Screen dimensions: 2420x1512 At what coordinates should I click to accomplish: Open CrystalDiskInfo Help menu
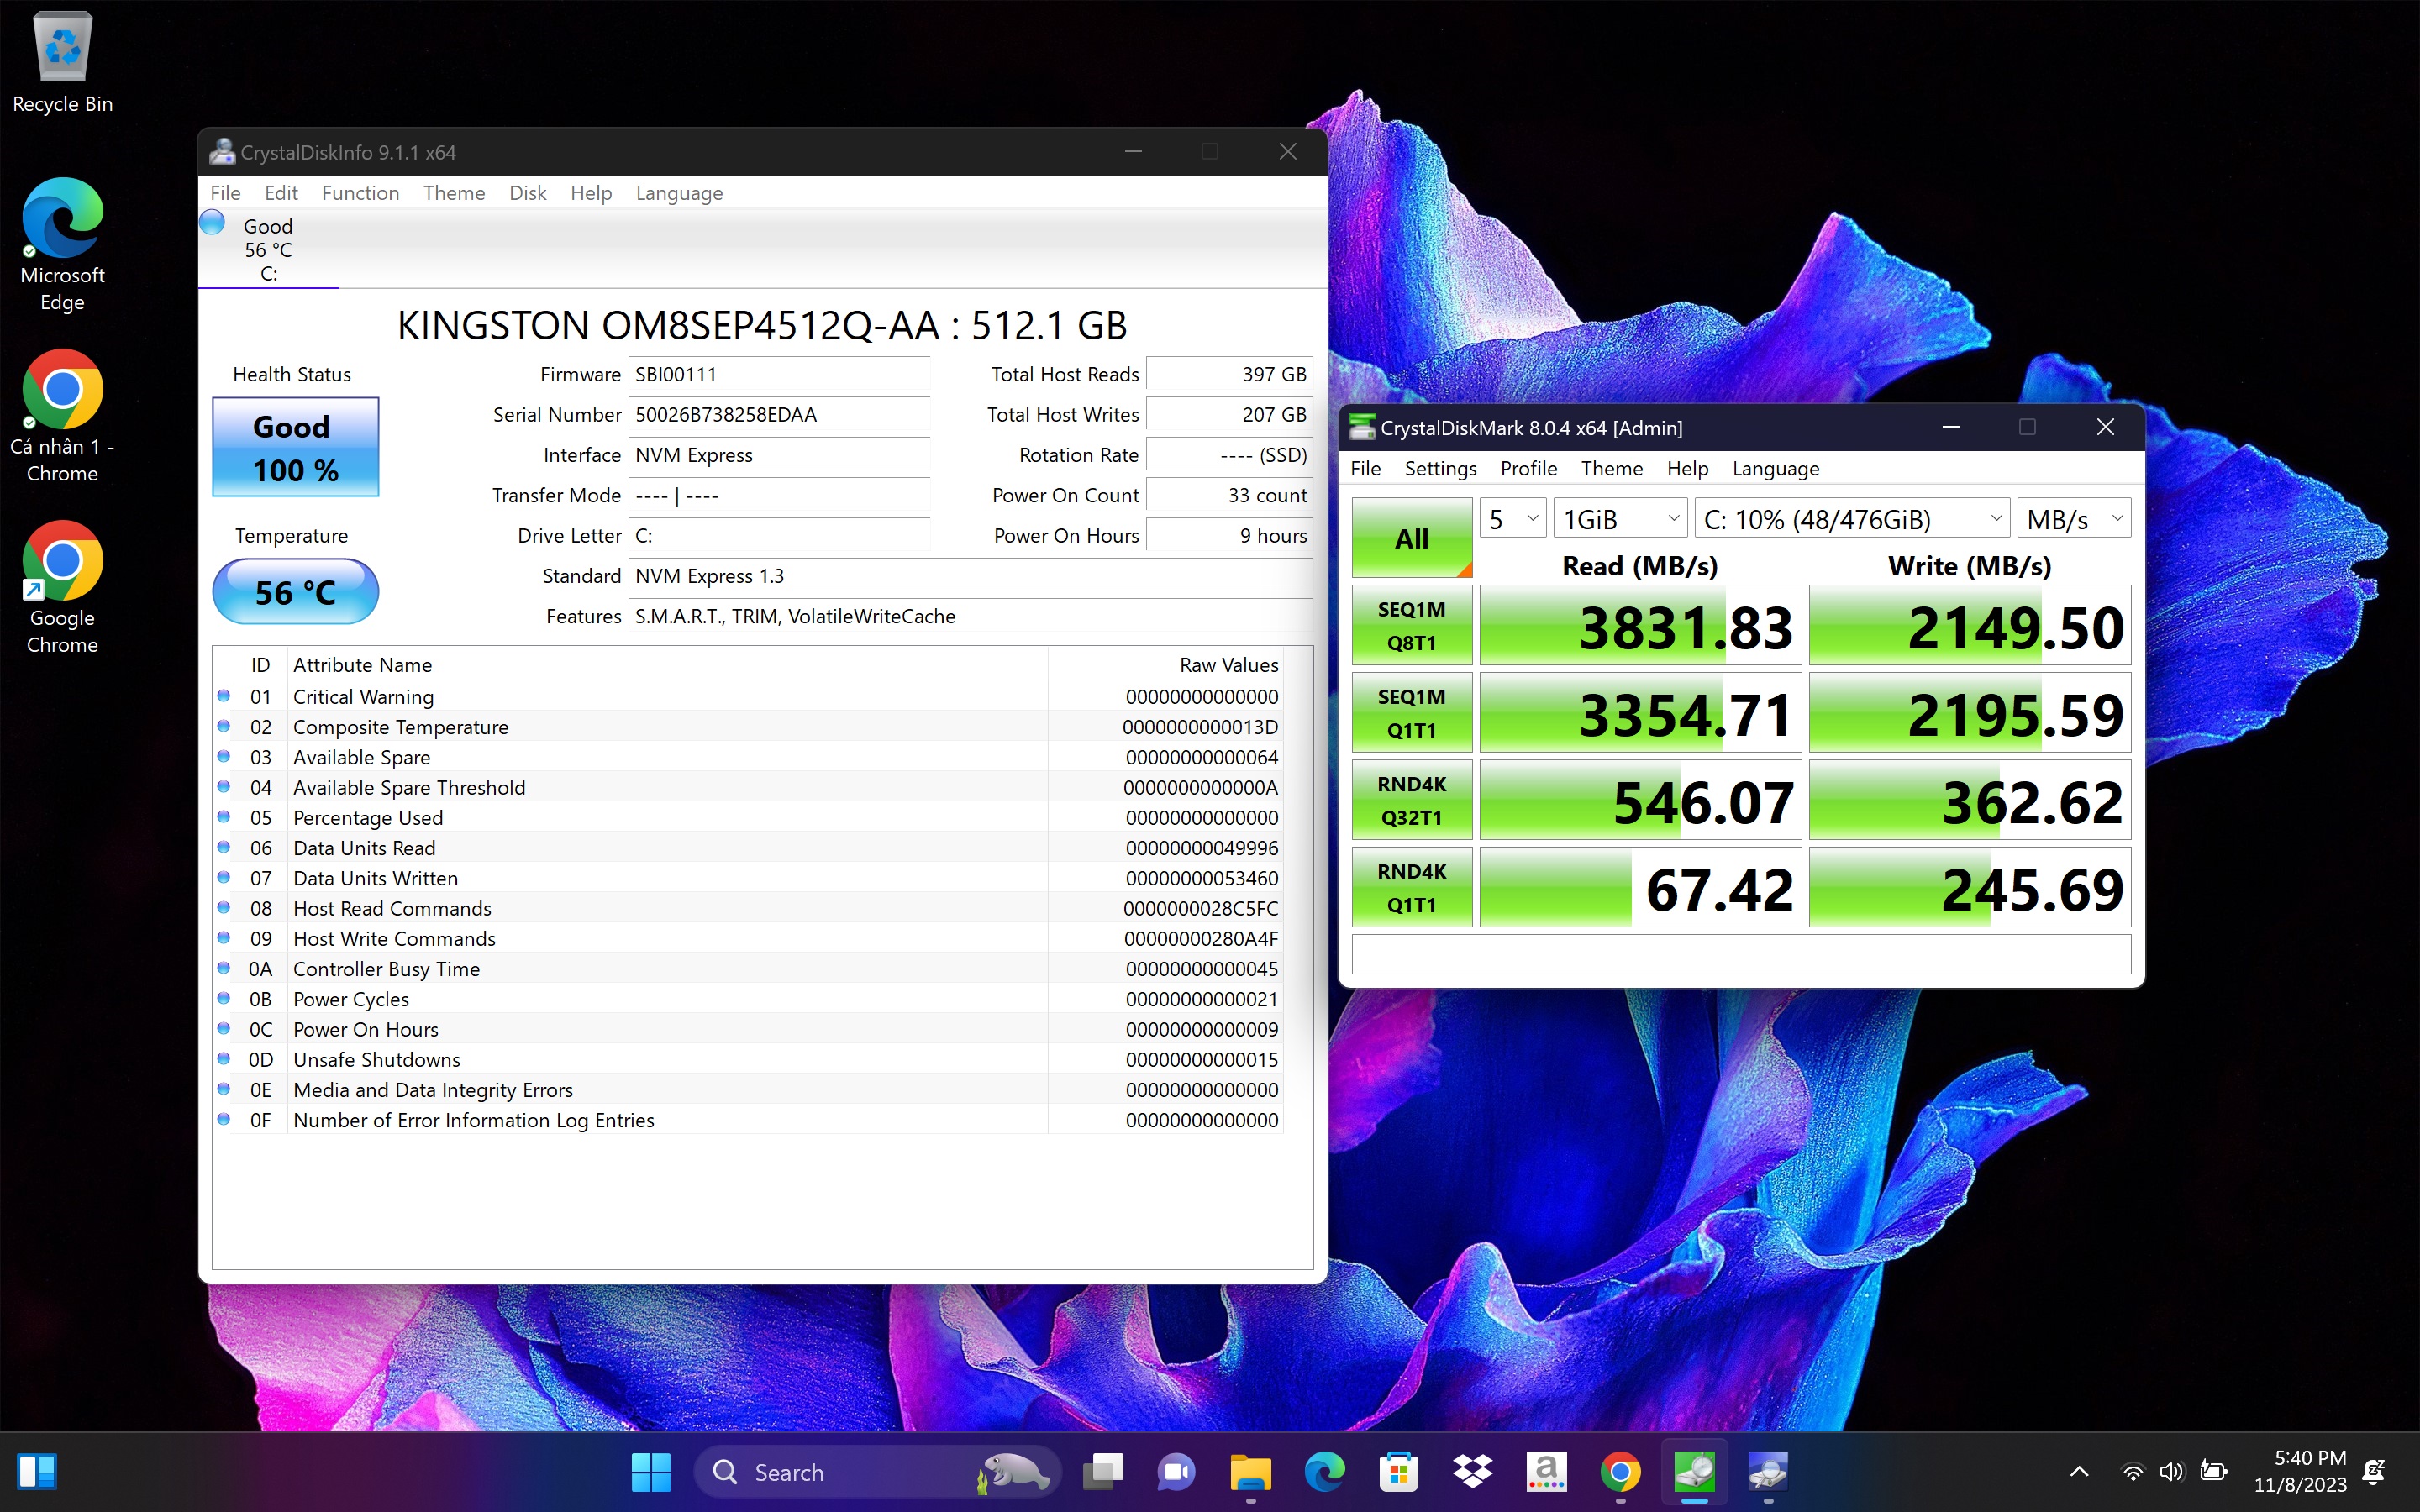(591, 193)
